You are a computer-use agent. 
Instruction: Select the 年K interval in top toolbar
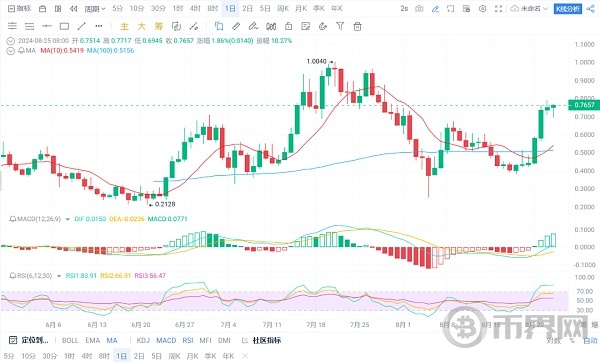point(337,8)
